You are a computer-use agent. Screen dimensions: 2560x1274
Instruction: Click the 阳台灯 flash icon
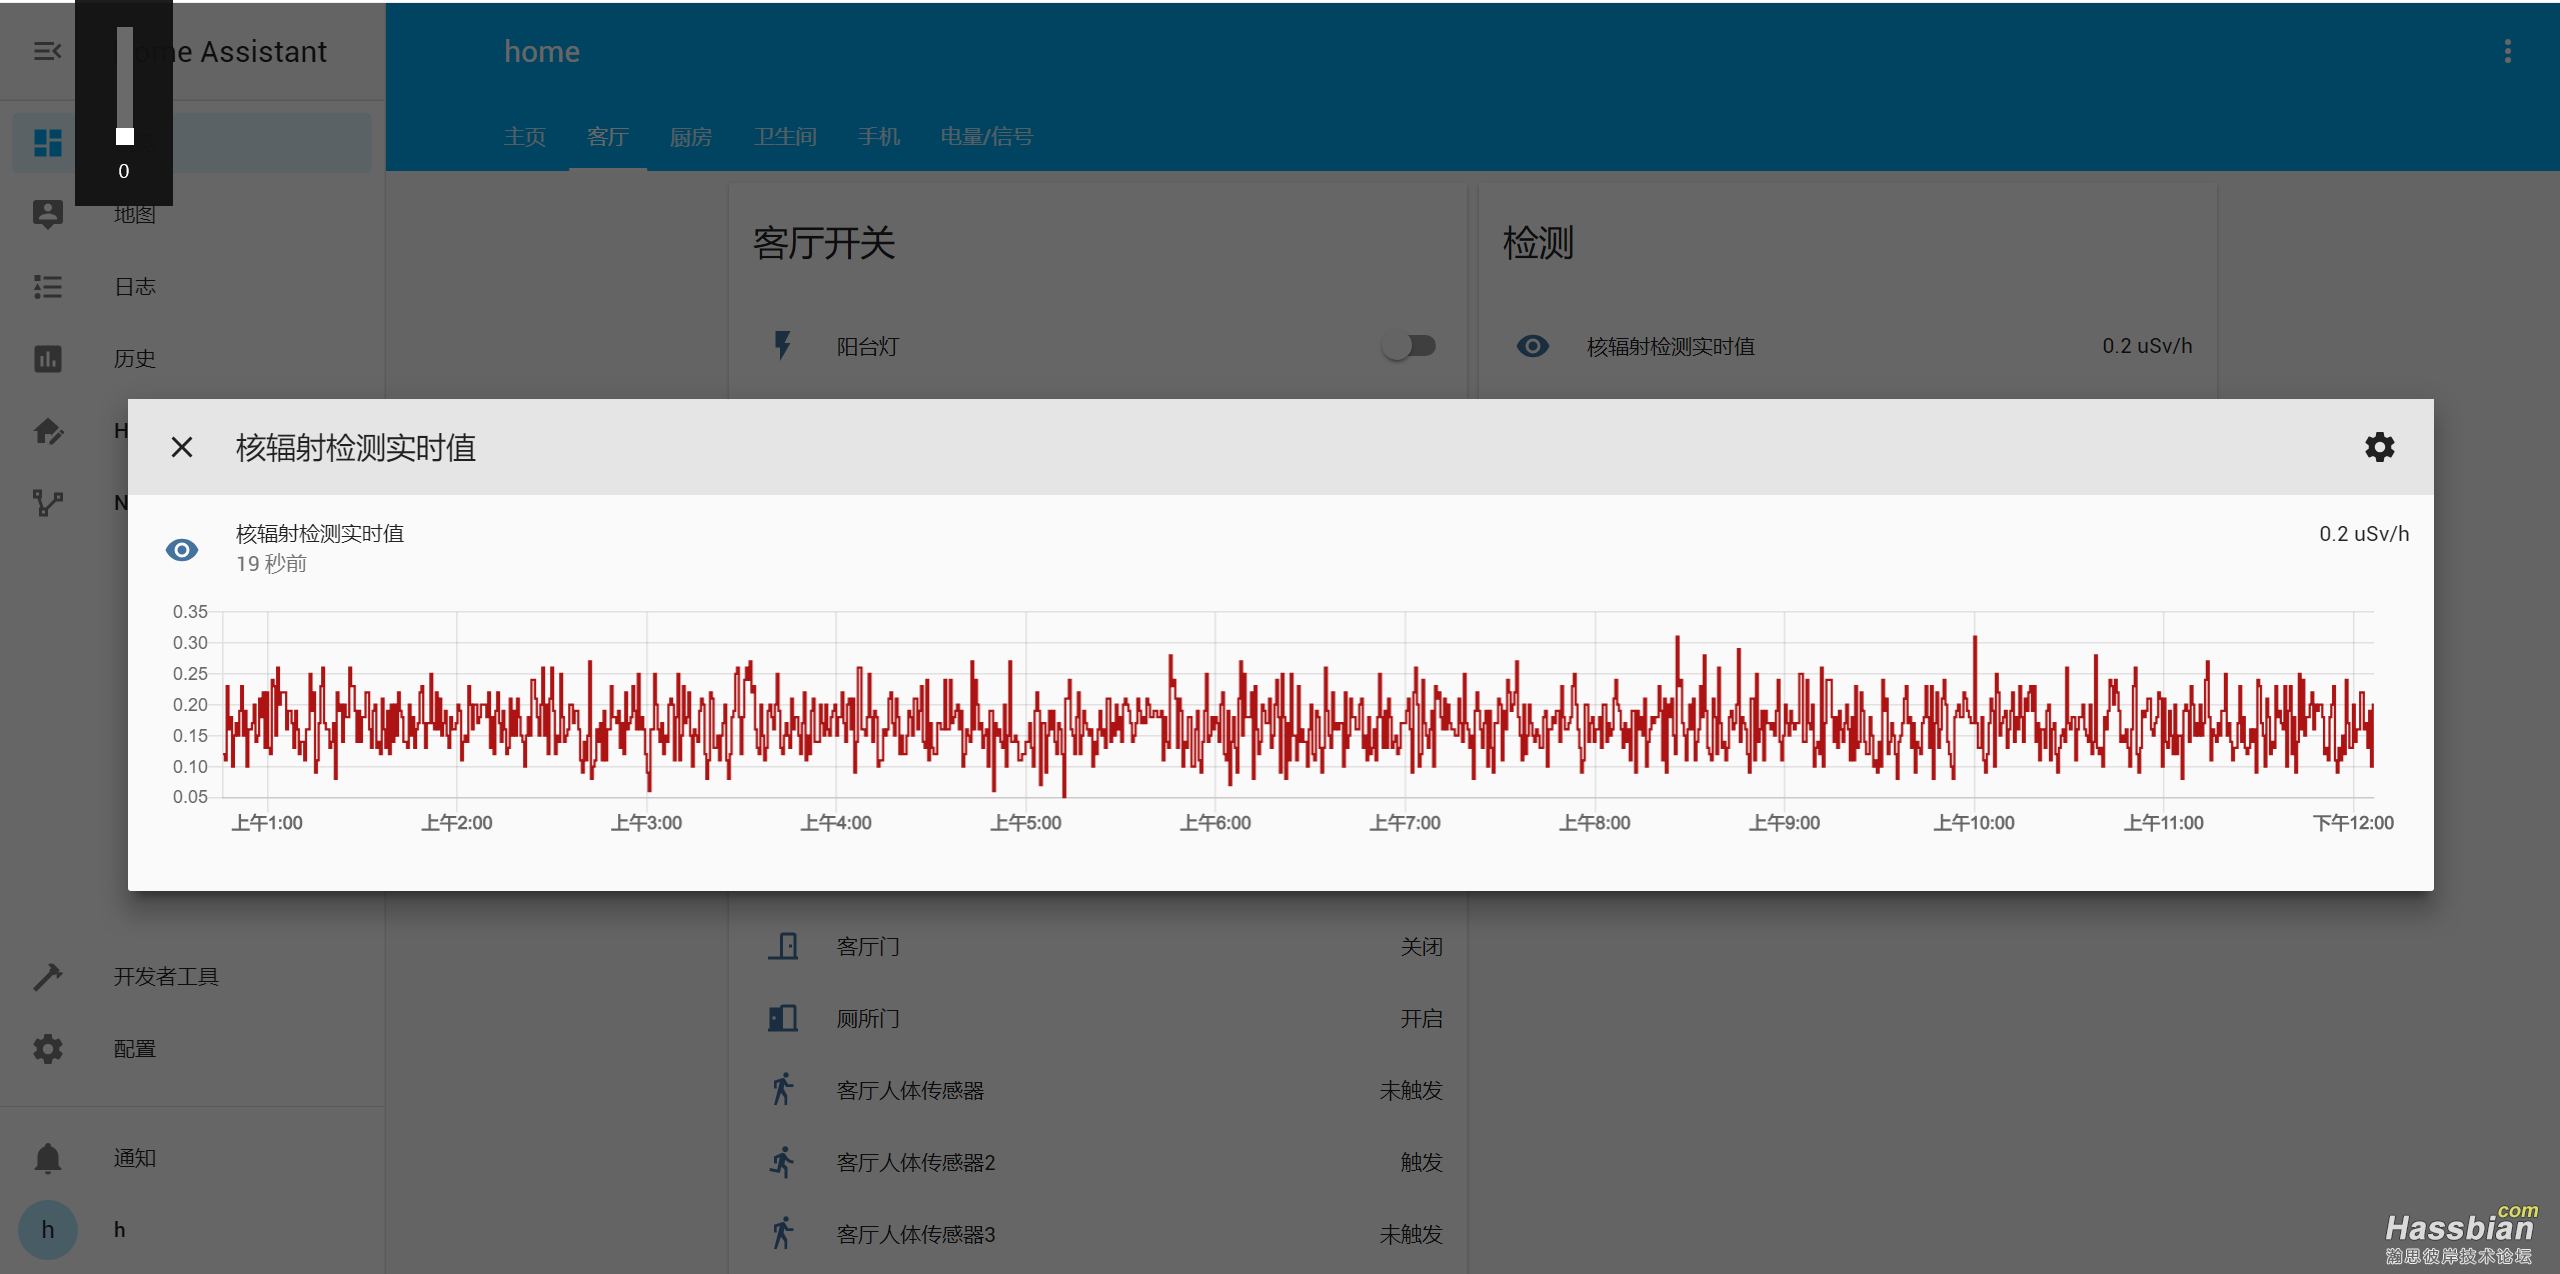(x=782, y=346)
